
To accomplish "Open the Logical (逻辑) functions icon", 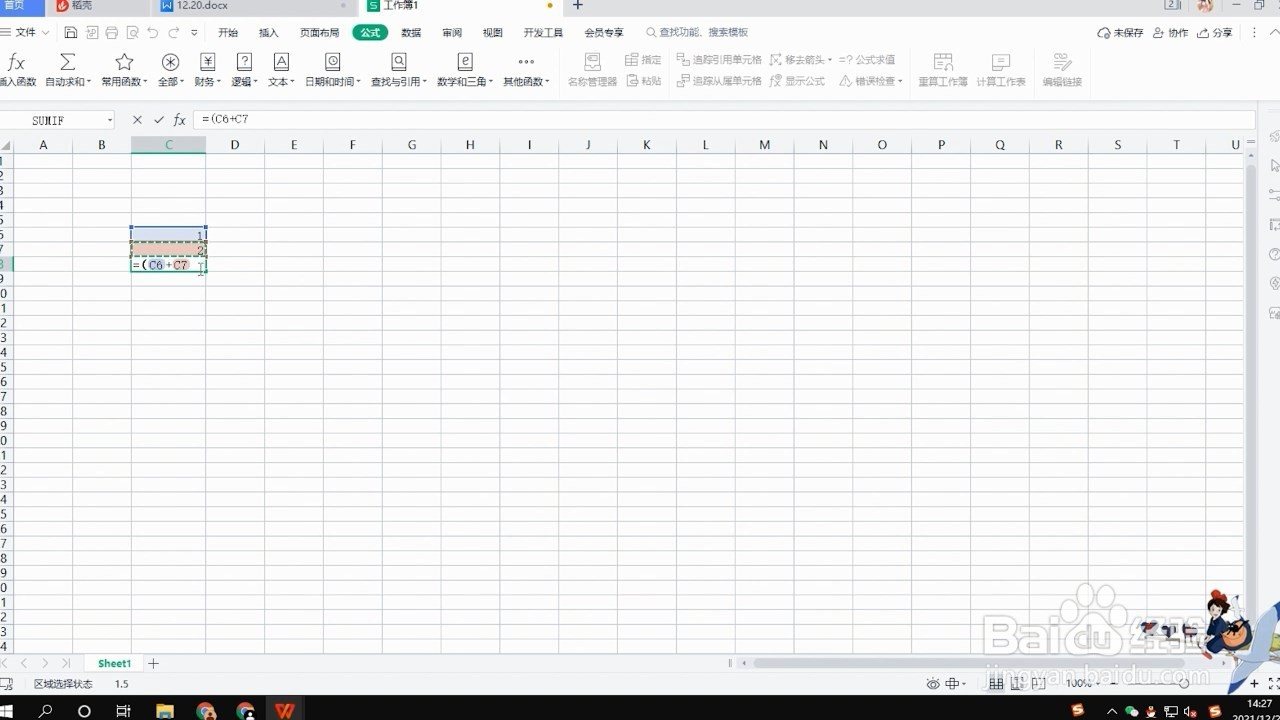I will (244, 62).
